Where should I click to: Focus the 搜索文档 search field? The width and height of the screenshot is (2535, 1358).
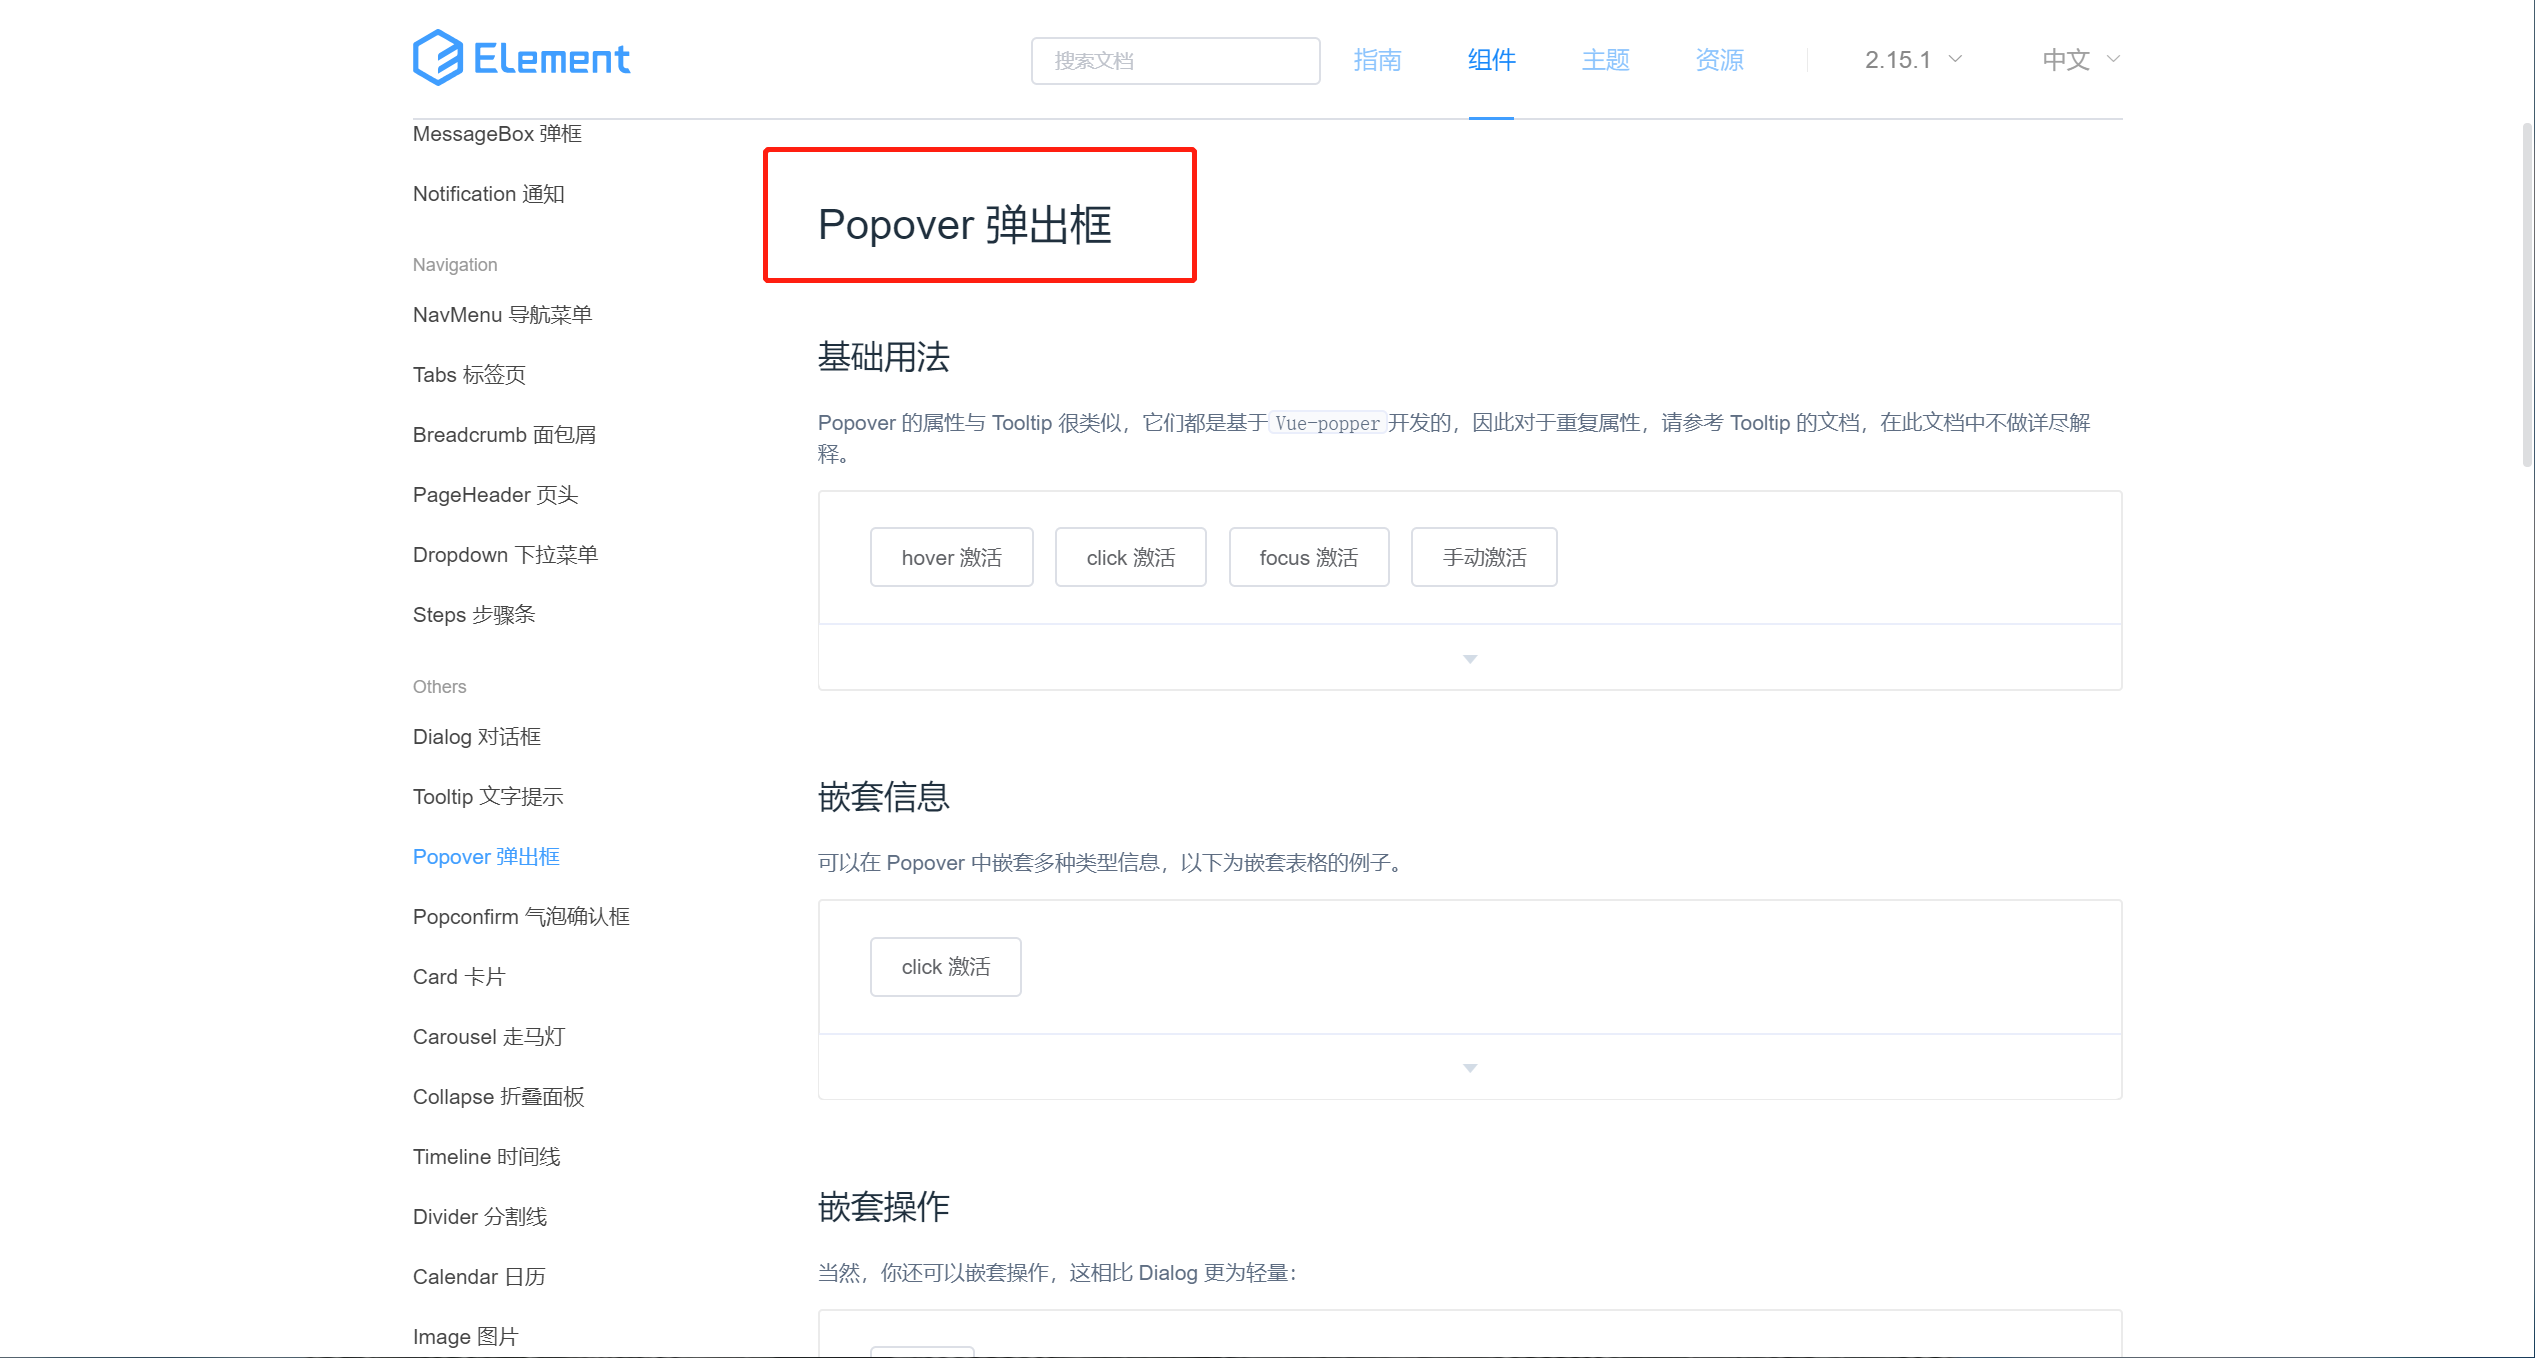coord(1175,61)
